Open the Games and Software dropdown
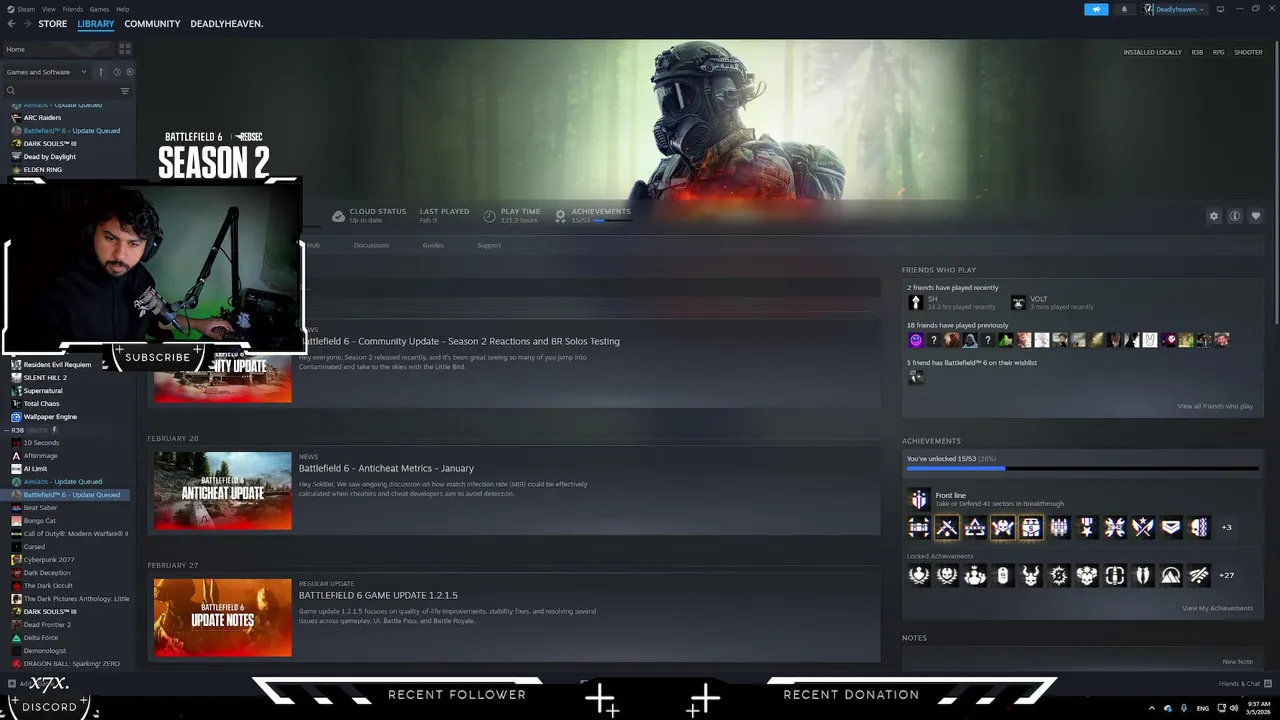 point(46,72)
